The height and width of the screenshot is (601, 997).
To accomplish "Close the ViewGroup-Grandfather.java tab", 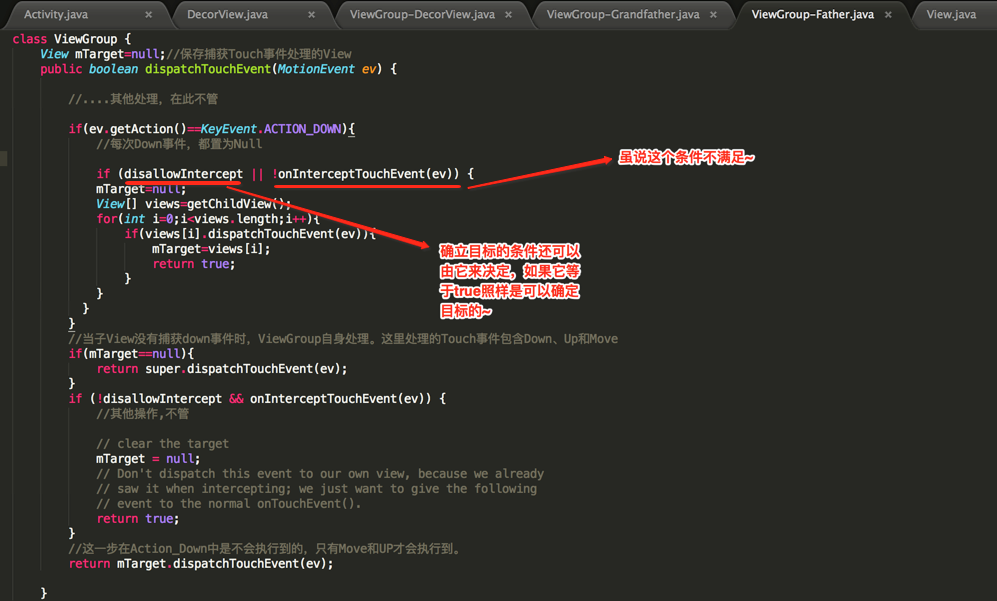I will tap(713, 15).
